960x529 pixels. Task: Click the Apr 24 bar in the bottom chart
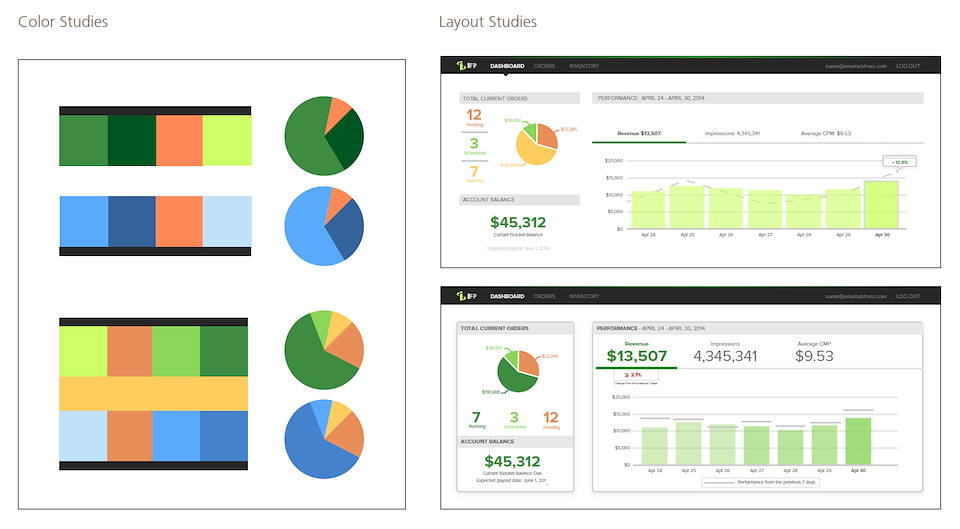click(654, 445)
